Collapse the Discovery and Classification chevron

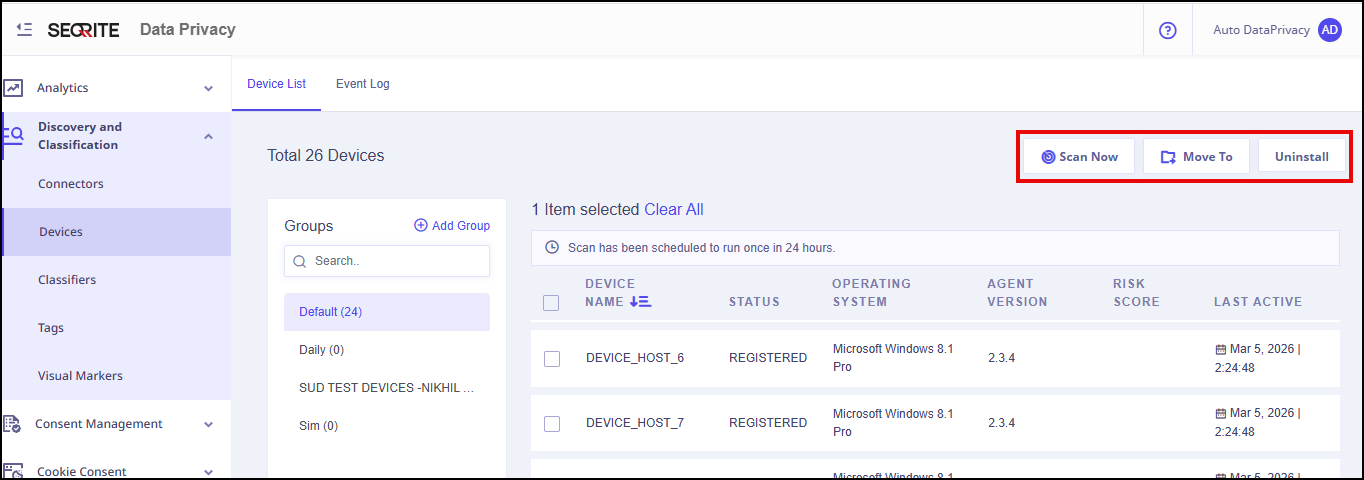[208, 136]
